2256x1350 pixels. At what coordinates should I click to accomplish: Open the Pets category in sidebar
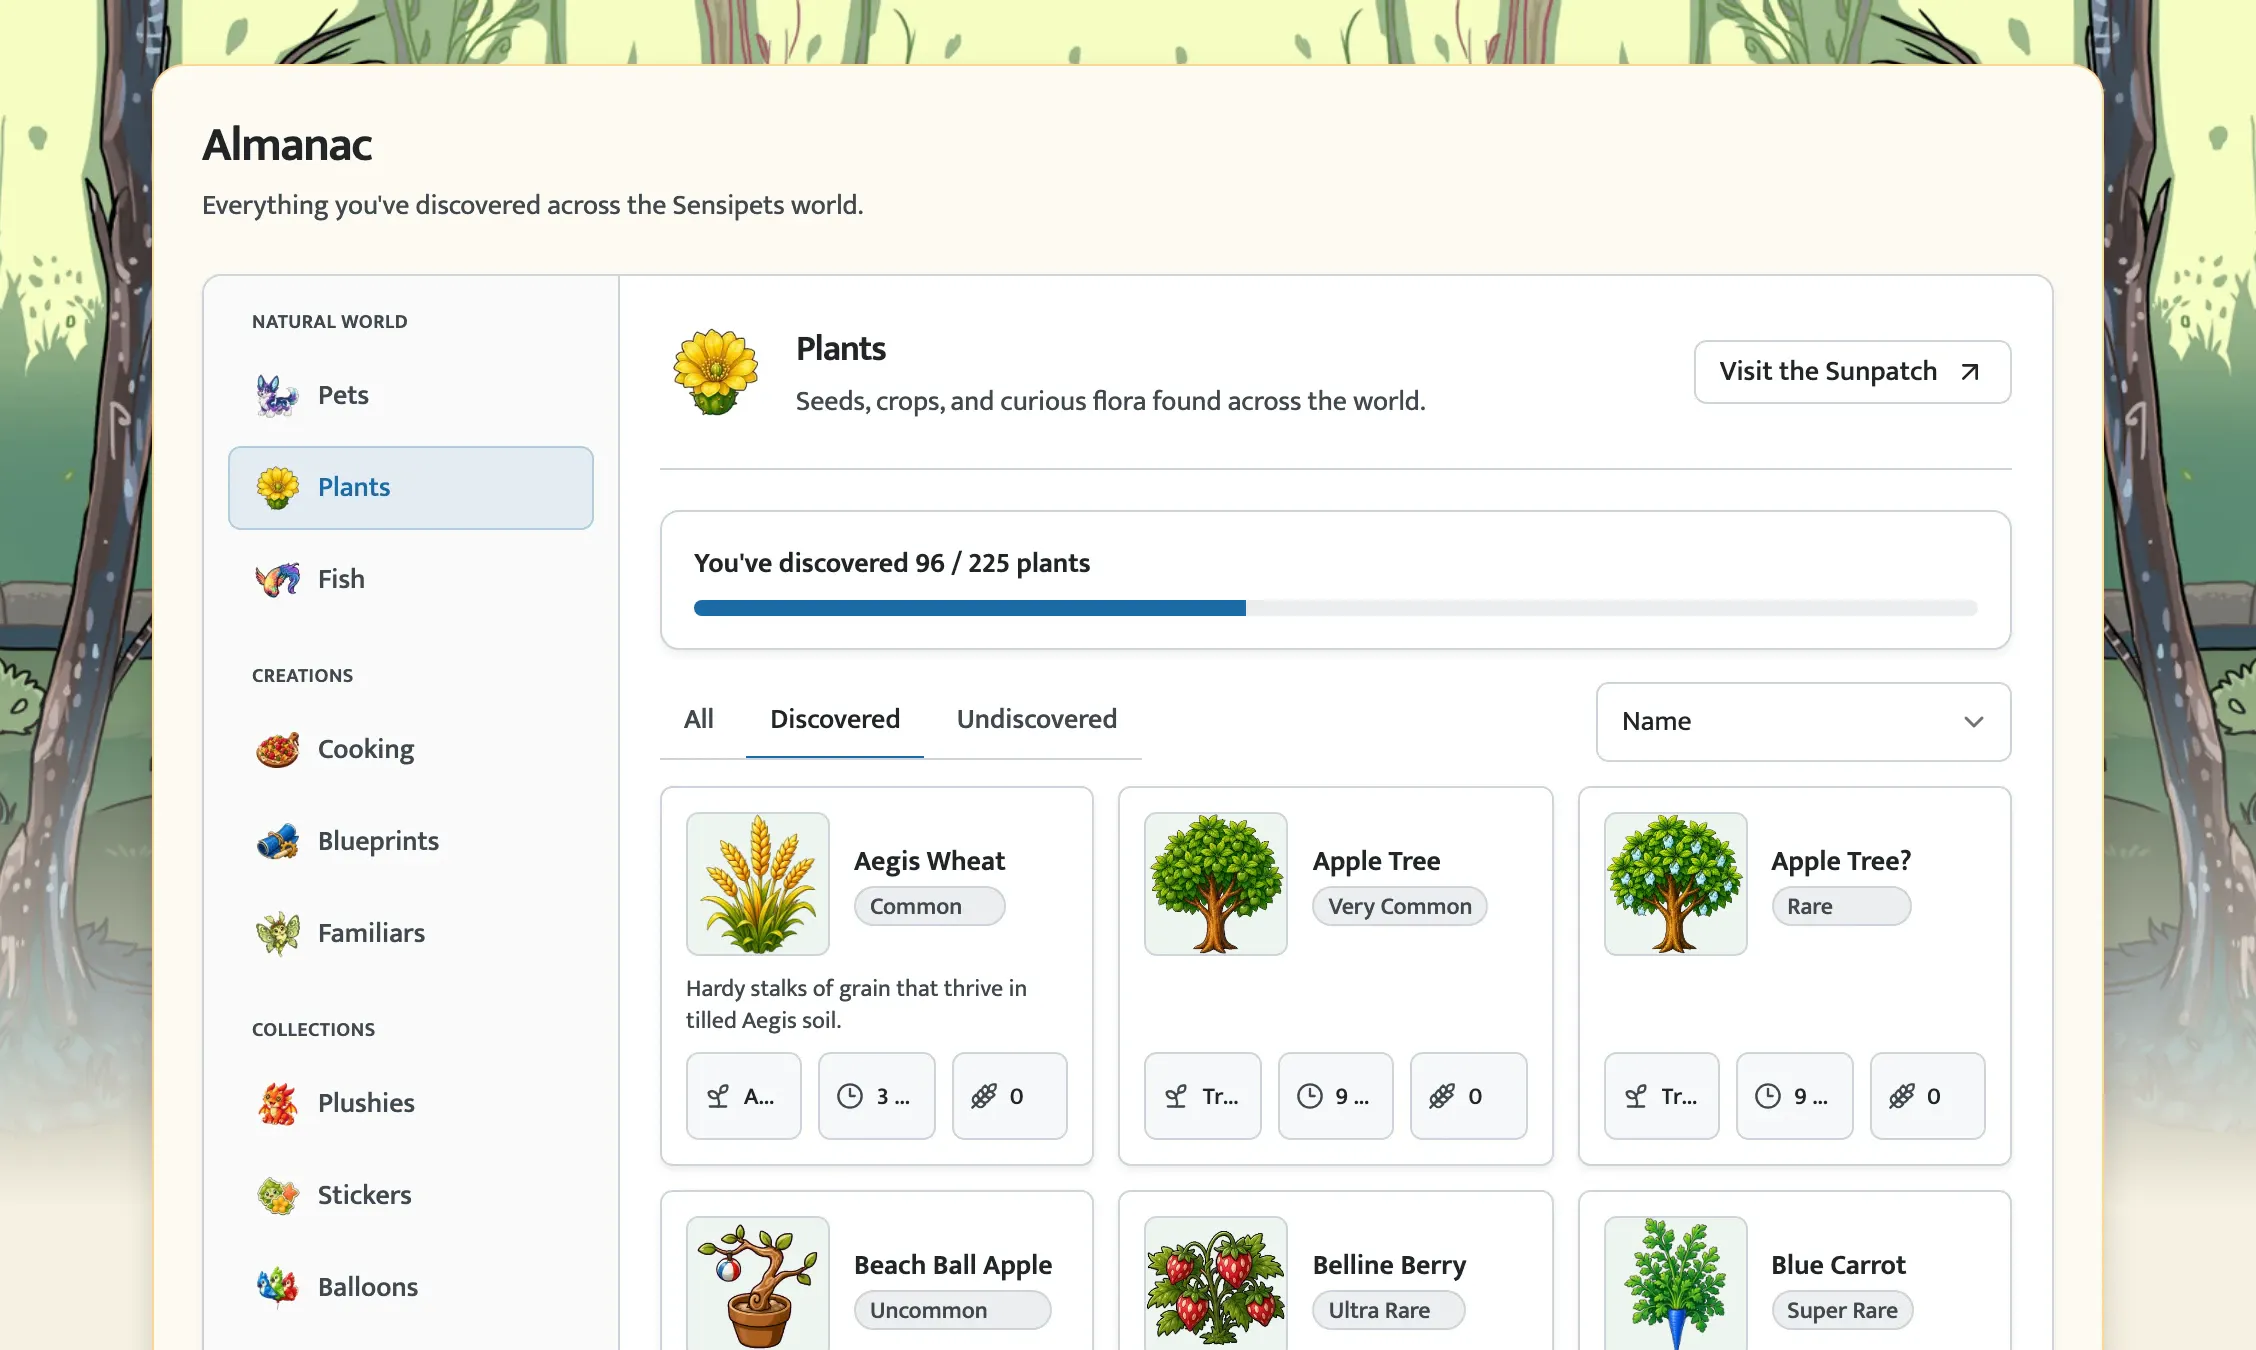pos(410,395)
